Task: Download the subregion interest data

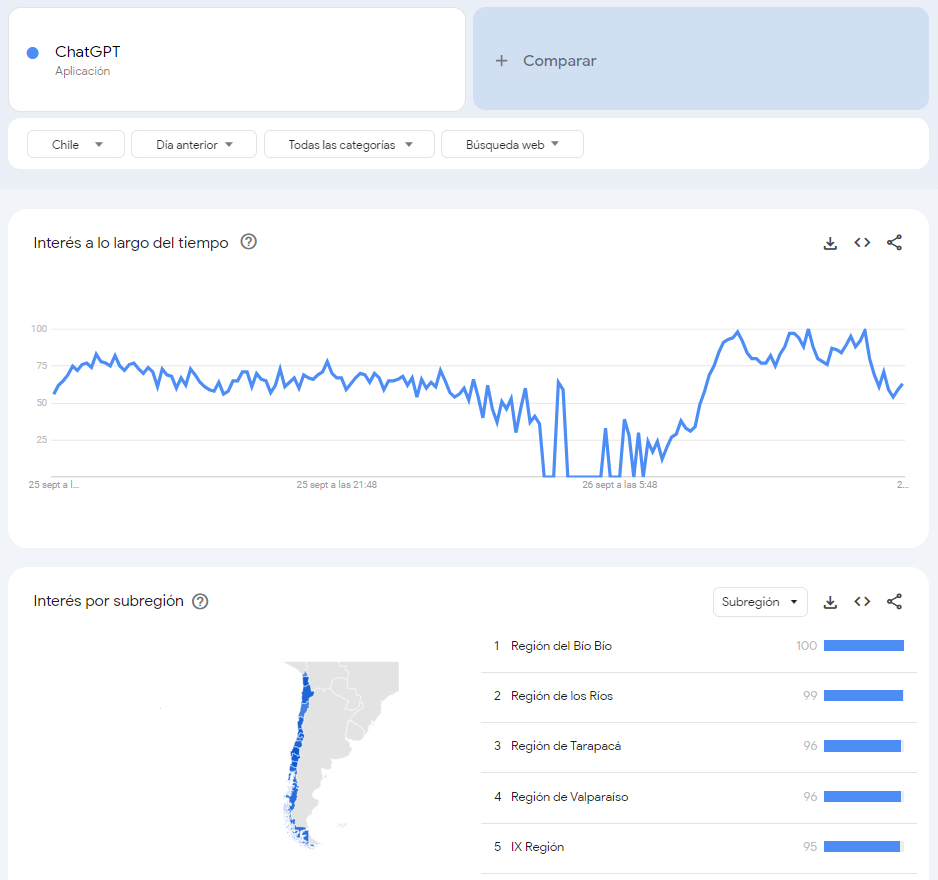Action: click(830, 602)
